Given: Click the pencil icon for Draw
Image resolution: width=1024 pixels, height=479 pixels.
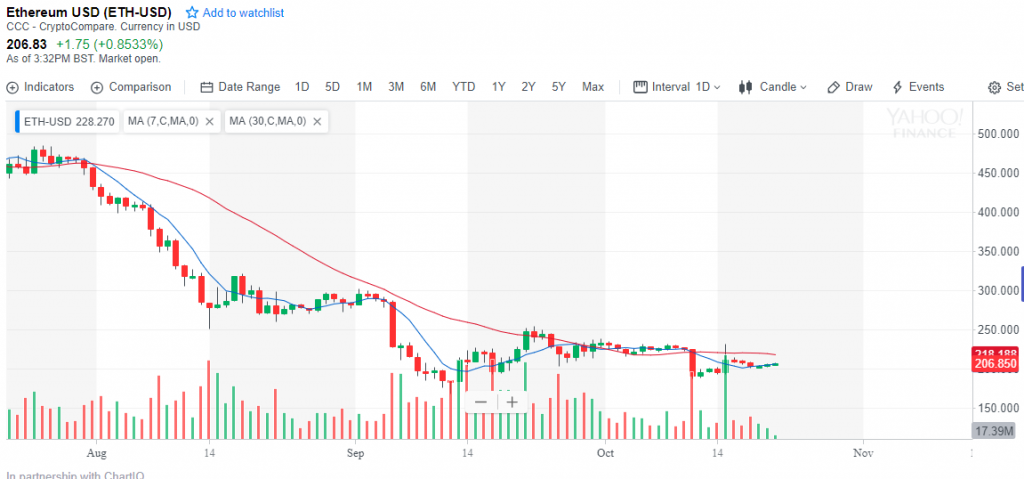Looking at the screenshot, I should 833,88.
